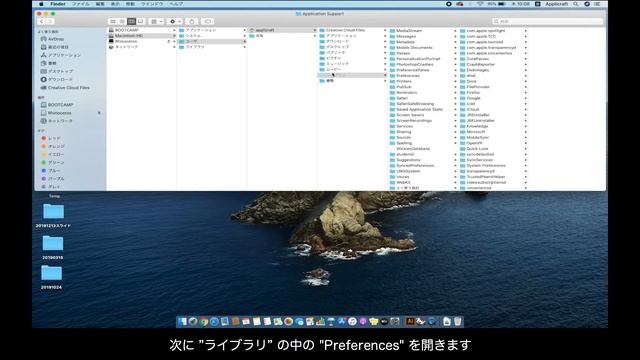The height and width of the screenshot is (360, 640).
Task: Expand arrow next to Safari folder
Action: tap(455, 98)
